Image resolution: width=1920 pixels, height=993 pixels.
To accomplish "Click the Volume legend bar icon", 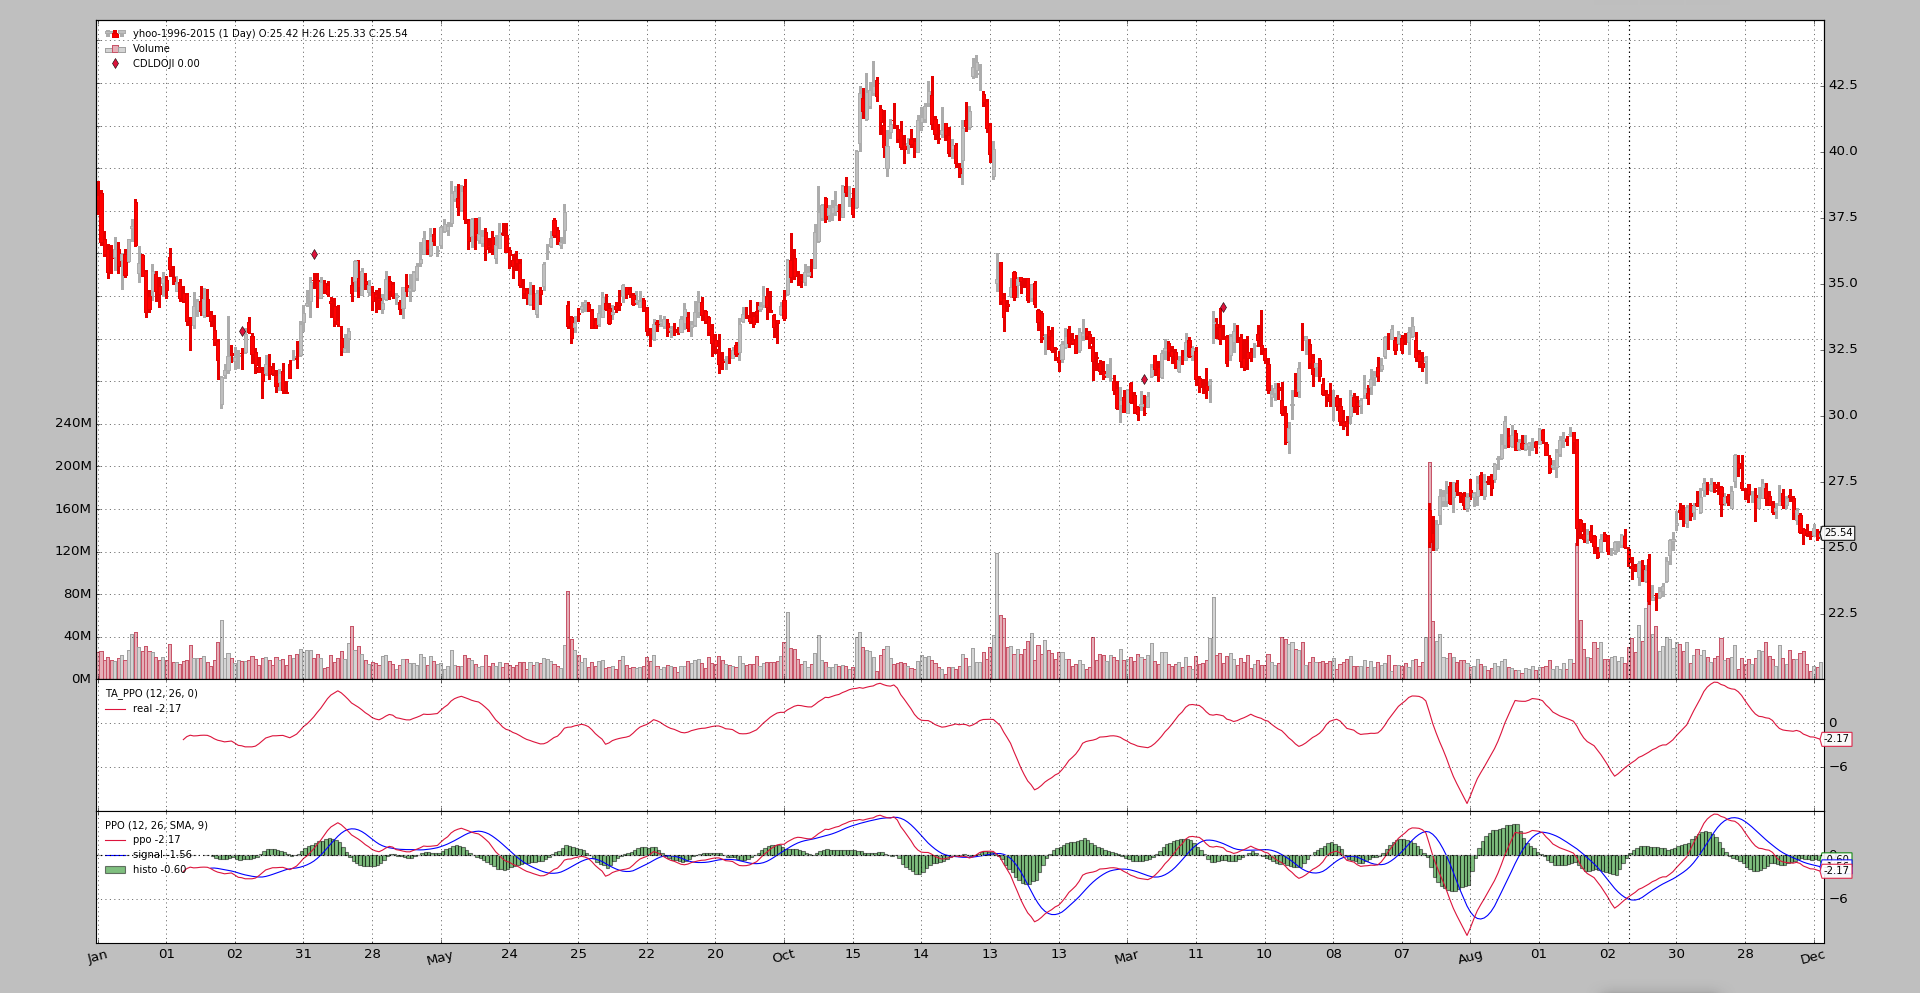I will pos(115,49).
